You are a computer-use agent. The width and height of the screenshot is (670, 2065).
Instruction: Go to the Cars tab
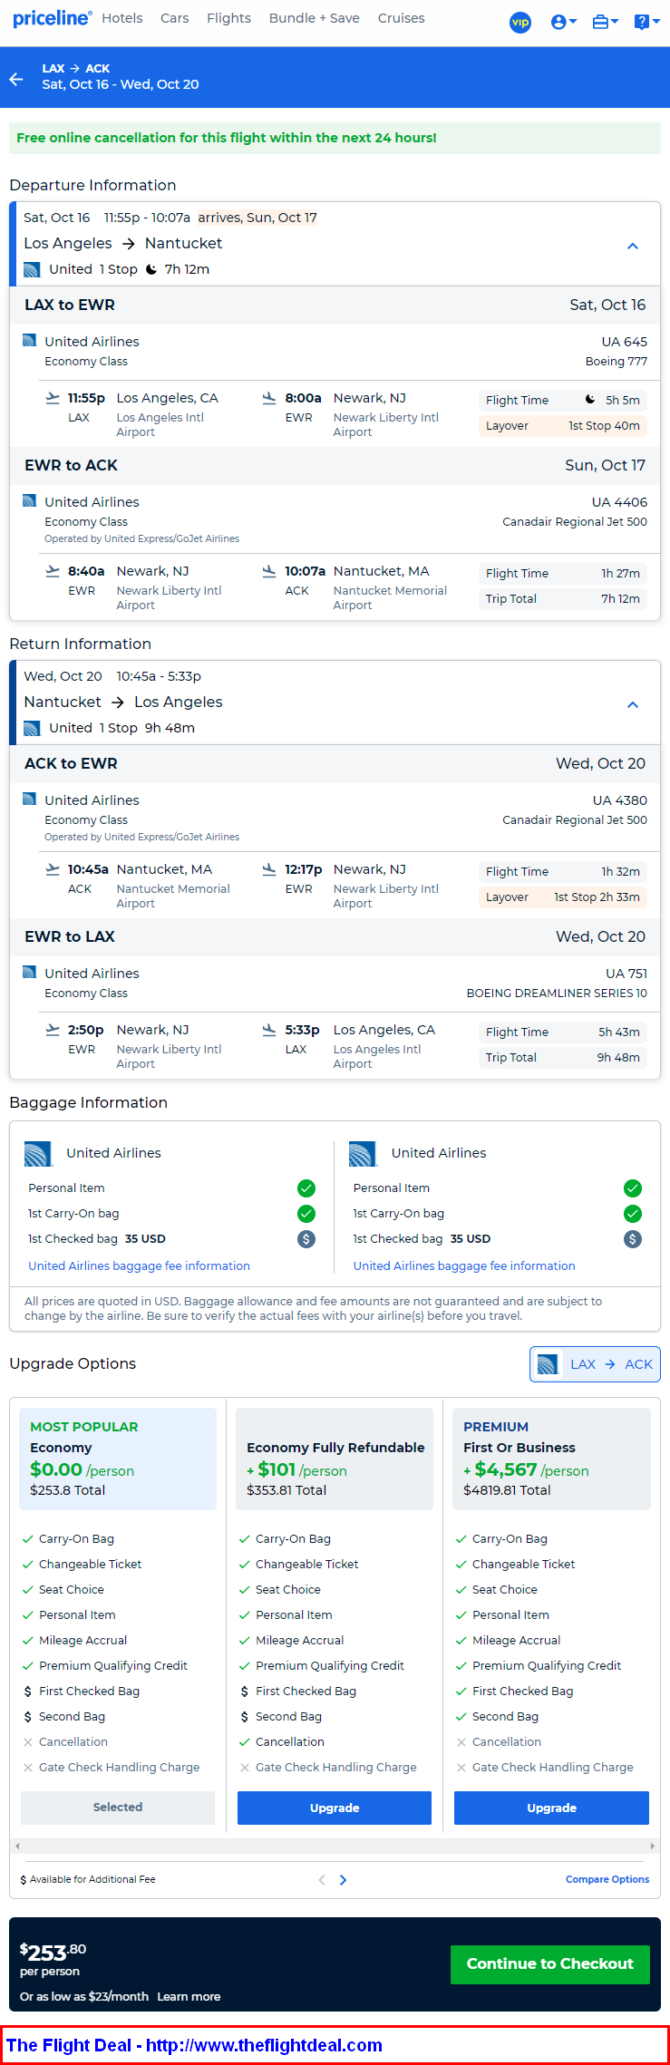point(175,18)
